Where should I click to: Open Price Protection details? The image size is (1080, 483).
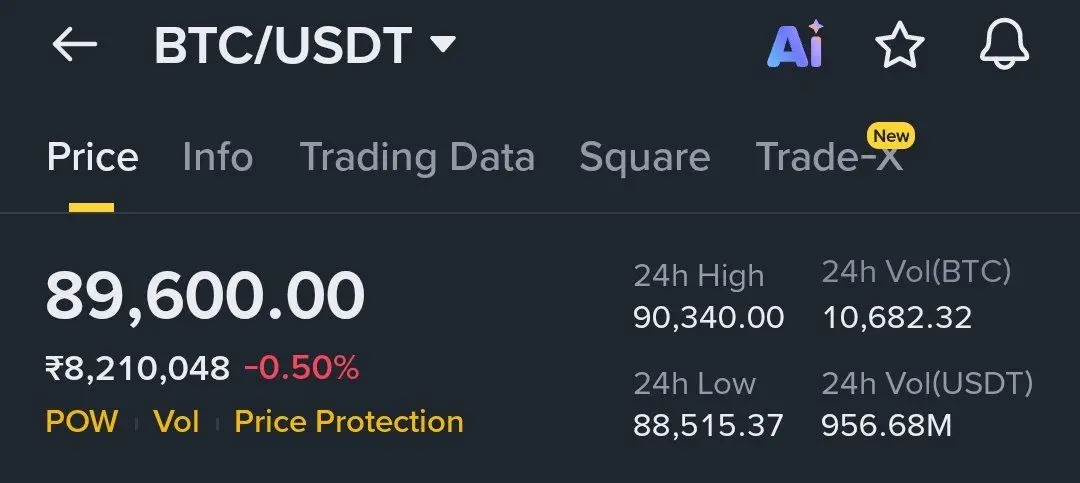[348, 422]
